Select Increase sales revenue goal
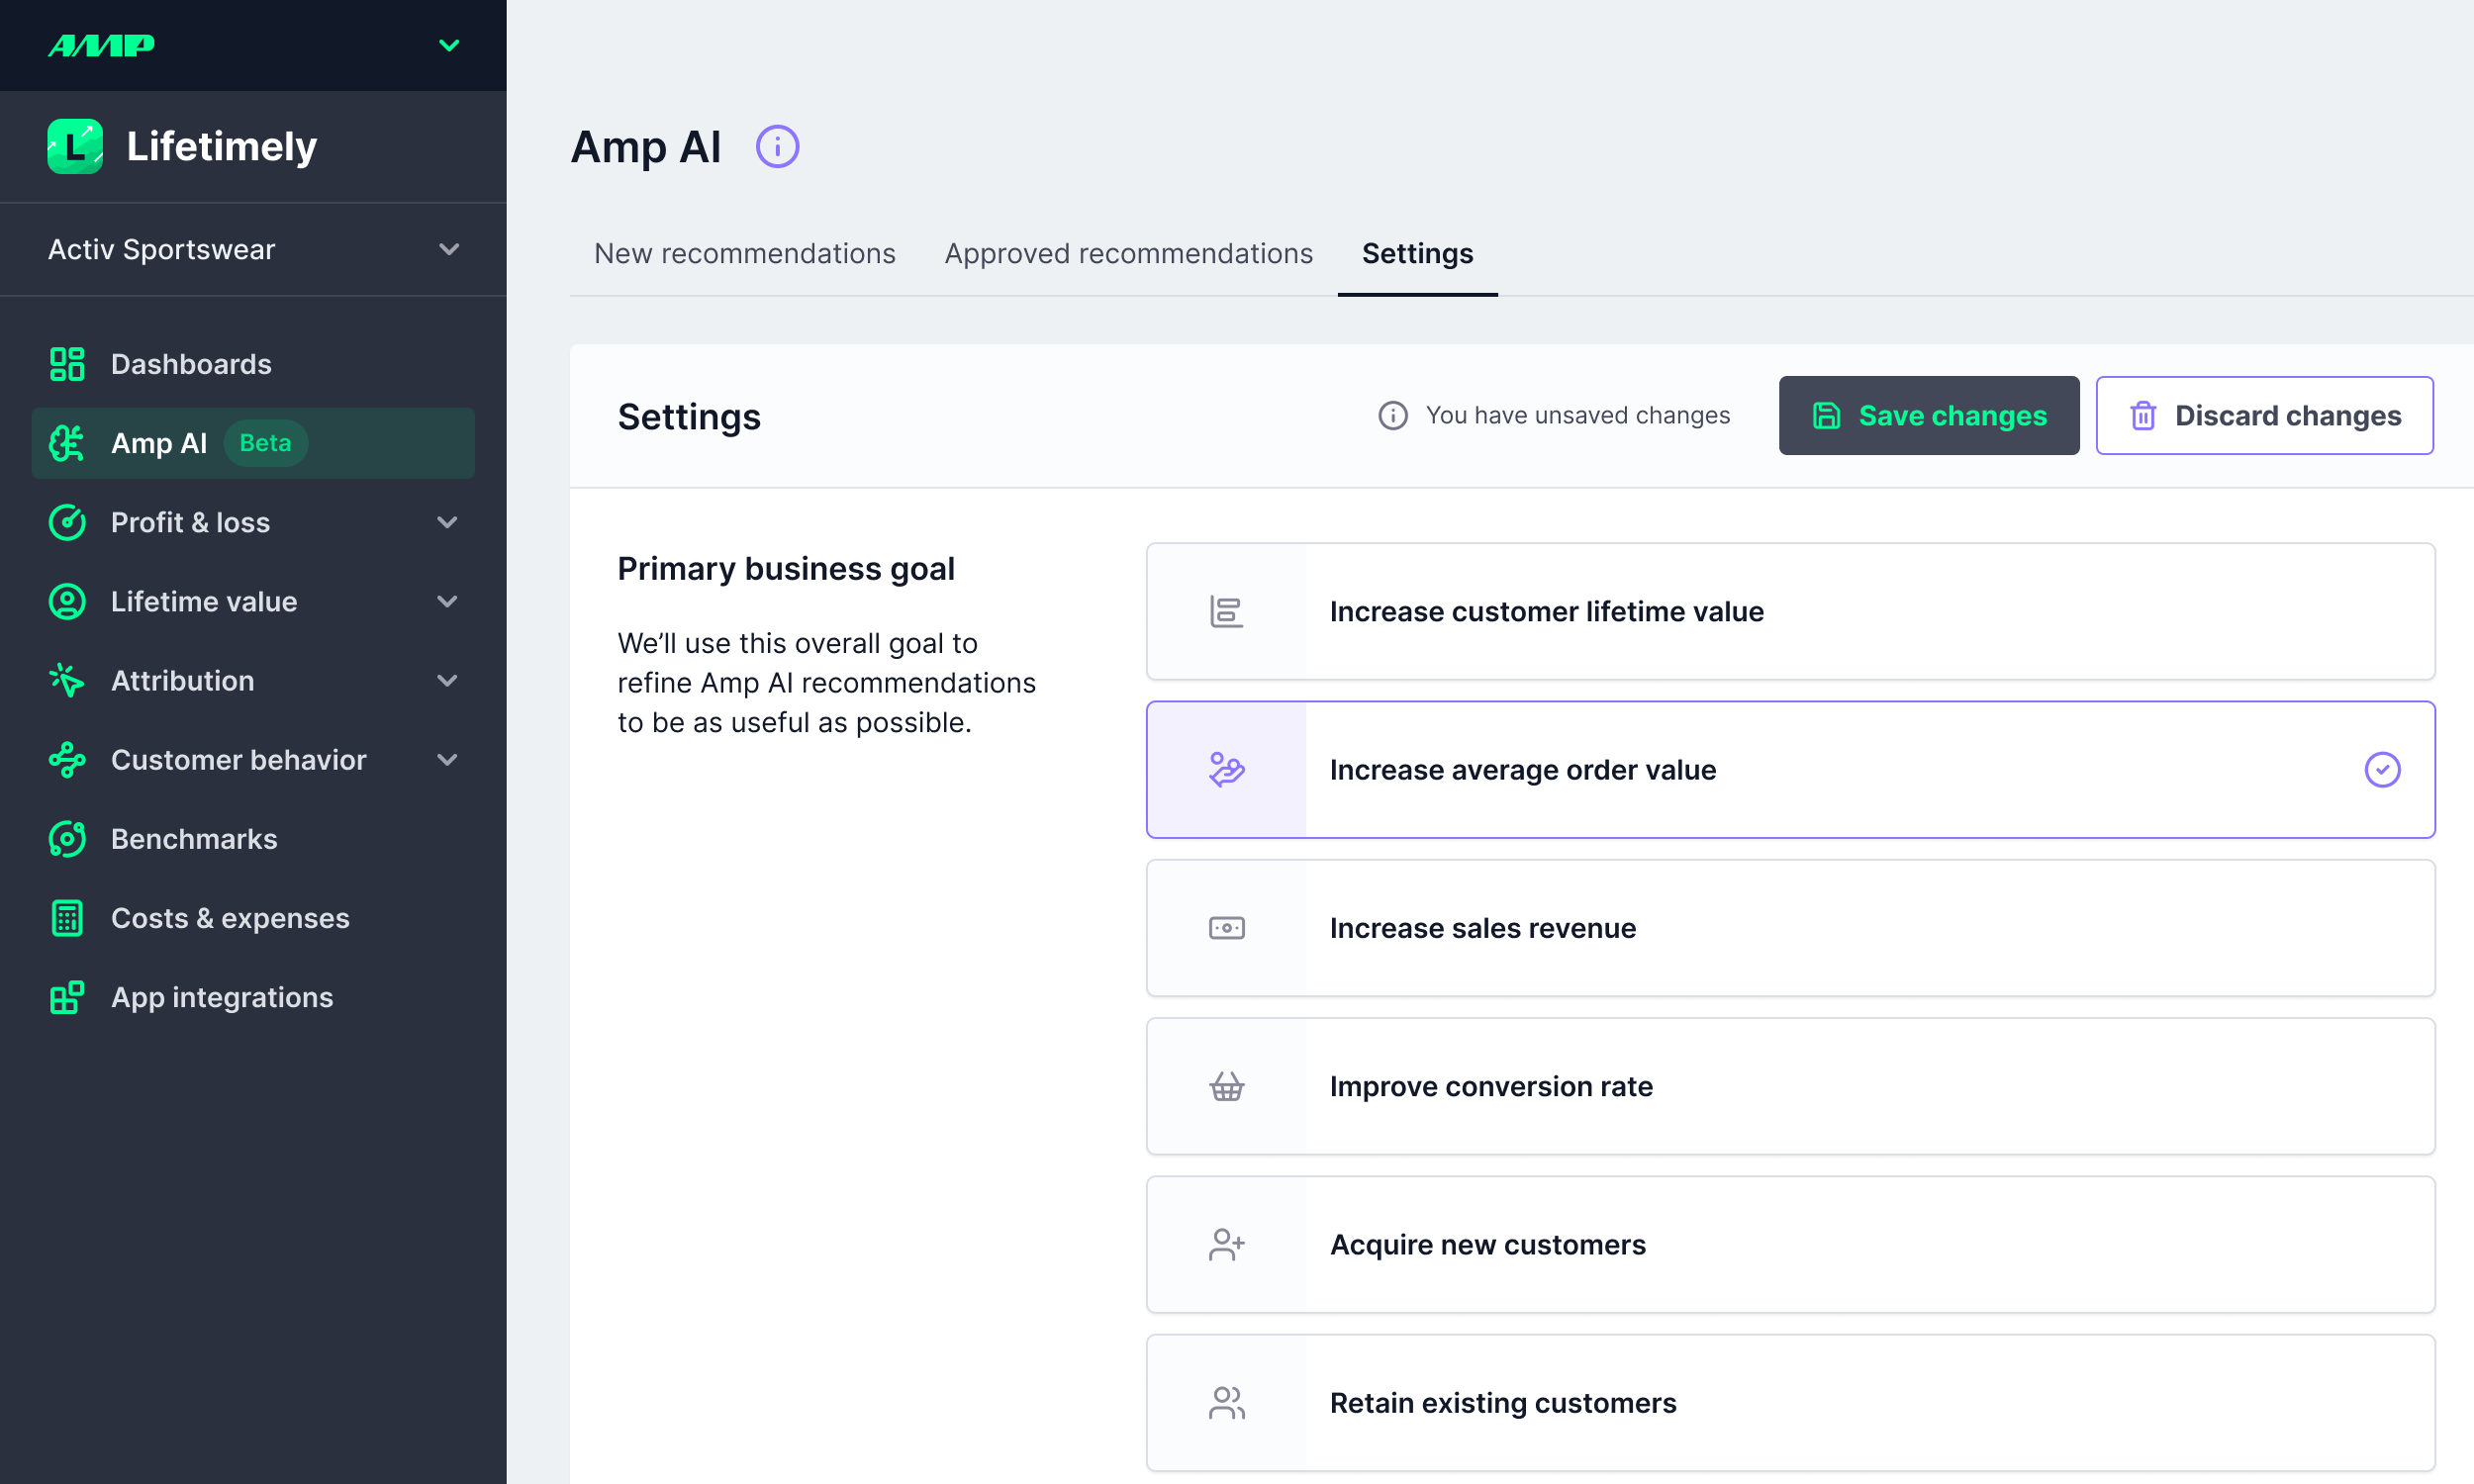Viewport: 2474px width, 1484px height. pyautogui.click(x=1789, y=928)
